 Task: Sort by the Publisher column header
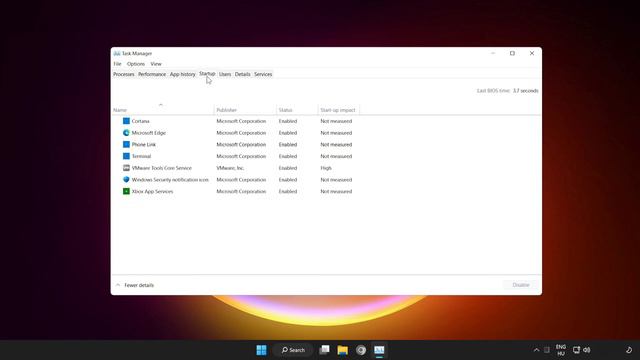pos(245,110)
